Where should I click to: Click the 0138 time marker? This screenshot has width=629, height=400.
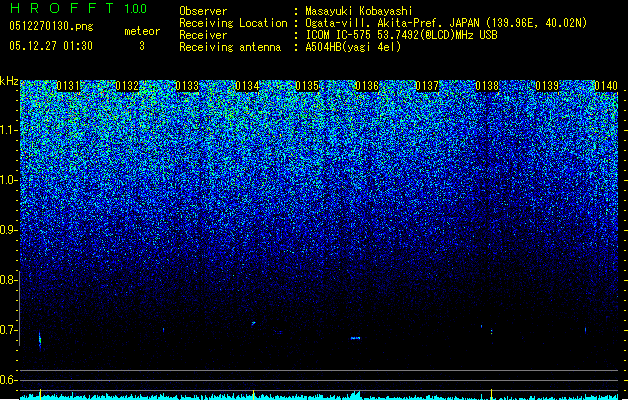click(x=487, y=86)
